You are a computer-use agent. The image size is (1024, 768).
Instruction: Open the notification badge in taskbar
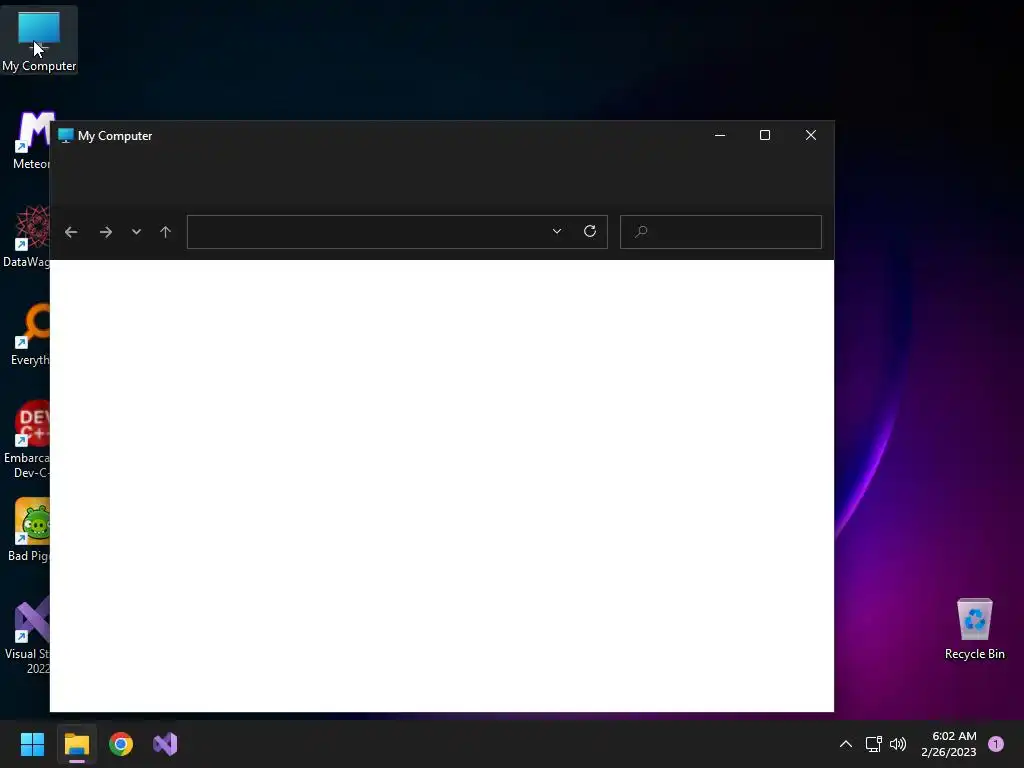pos(996,744)
